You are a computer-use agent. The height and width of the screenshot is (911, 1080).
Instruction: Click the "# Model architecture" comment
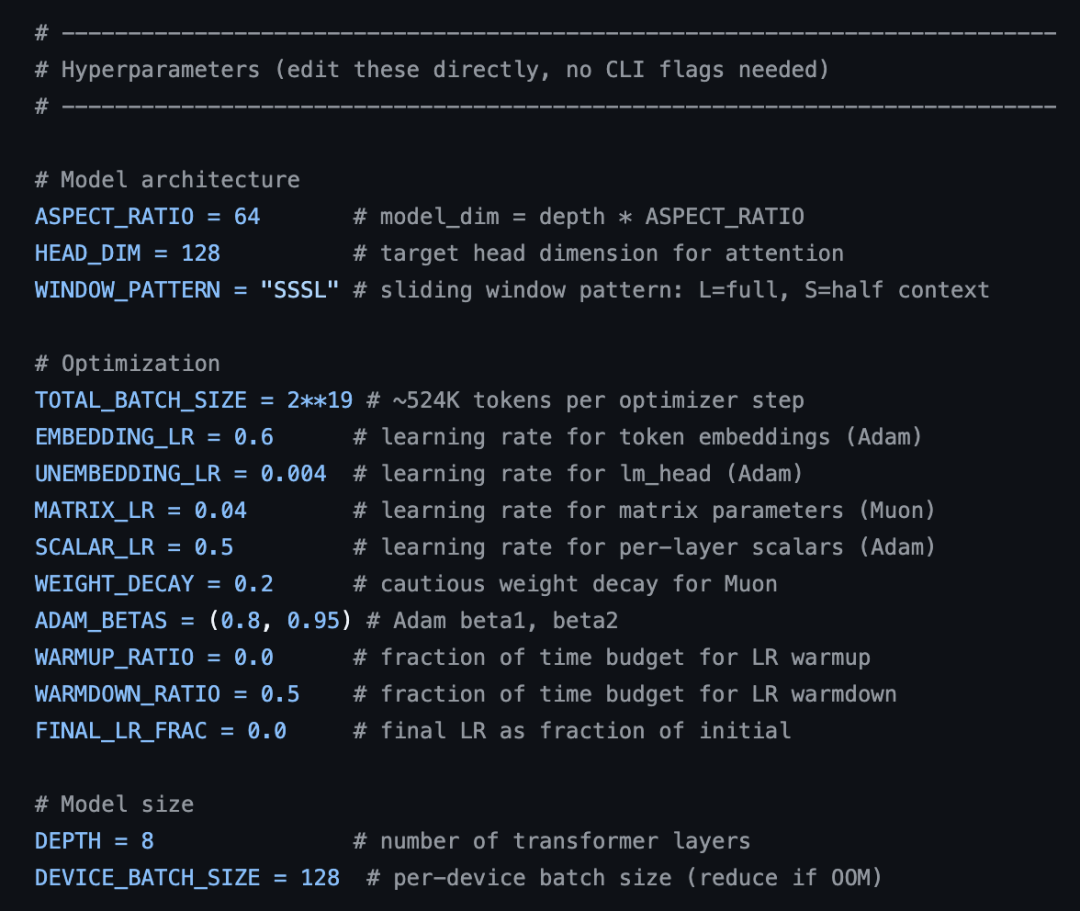[x=167, y=180]
